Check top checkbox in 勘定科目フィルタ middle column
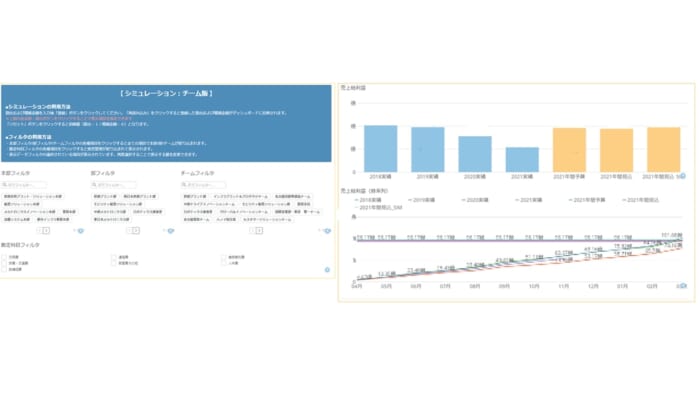The image size is (700, 394). click(114, 257)
